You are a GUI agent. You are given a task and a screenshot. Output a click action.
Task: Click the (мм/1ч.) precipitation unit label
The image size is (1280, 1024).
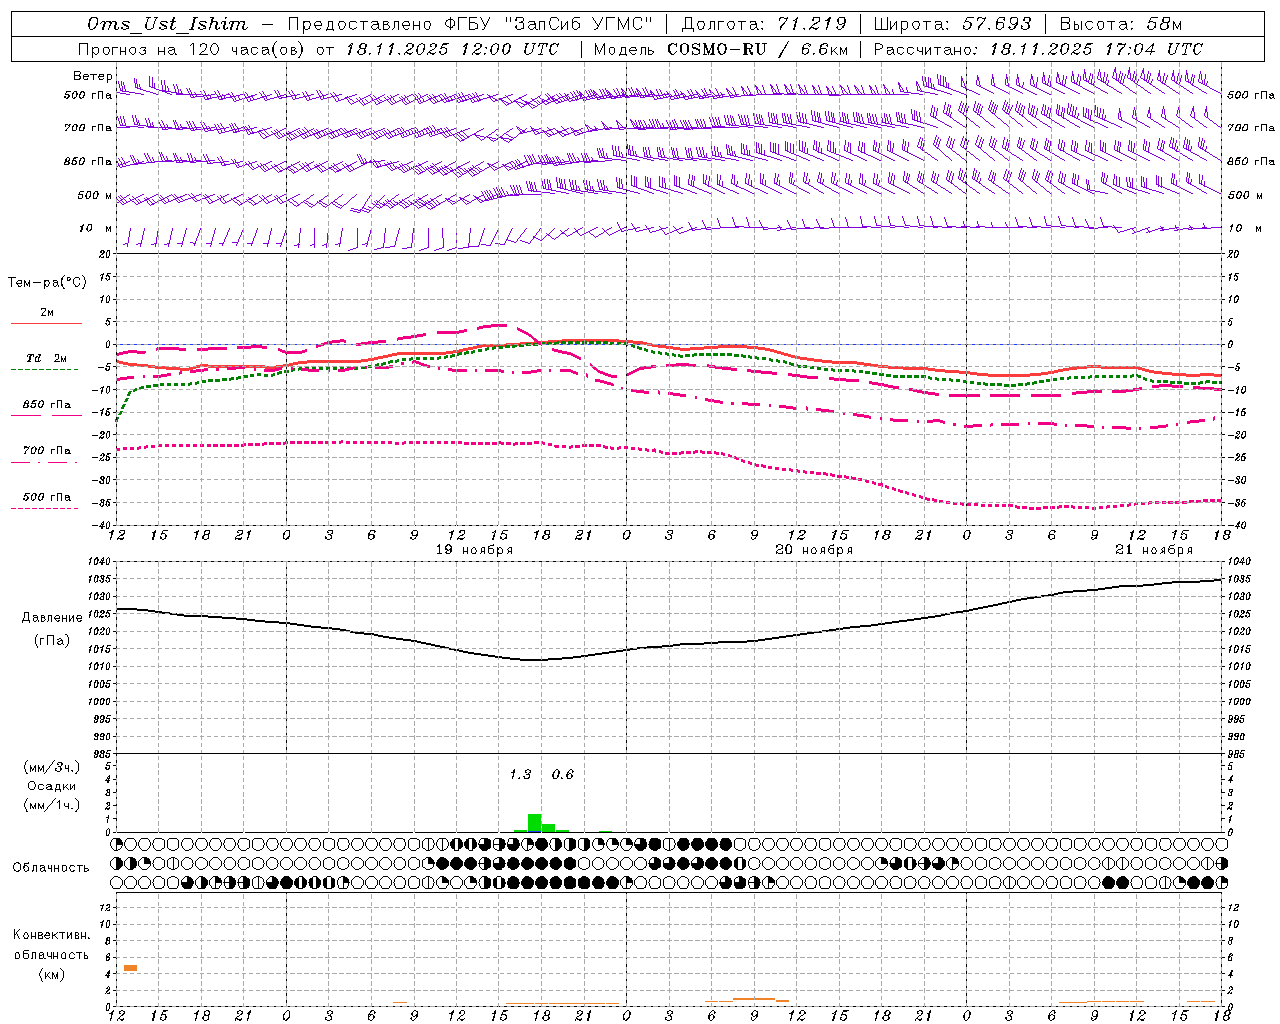coord(51,805)
